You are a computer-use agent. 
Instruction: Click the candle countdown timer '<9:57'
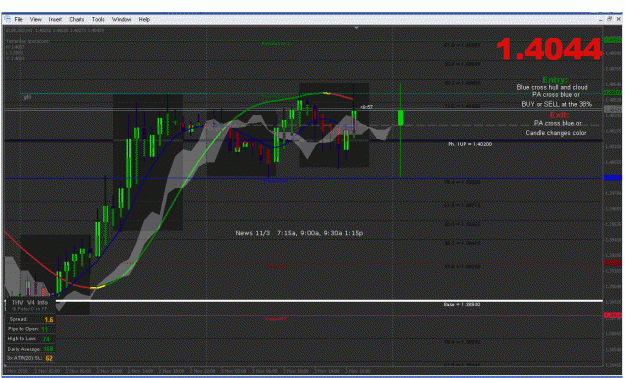coord(367,107)
